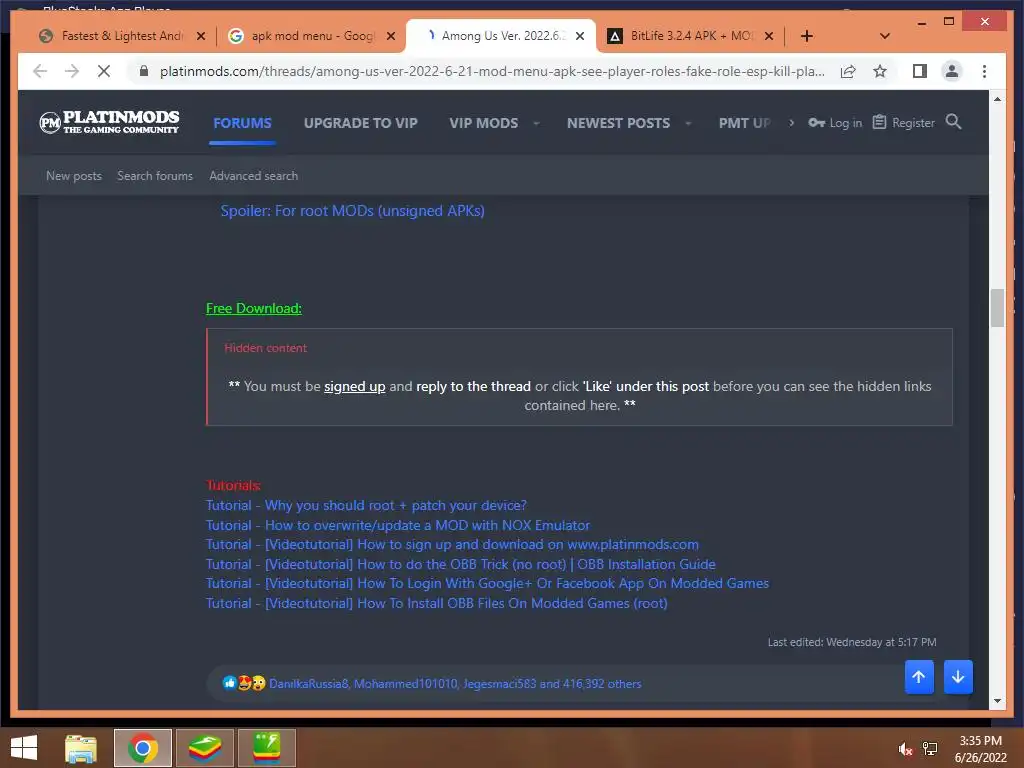Jump to bottom with down arrow button
The height and width of the screenshot is (768, 1024).
tap(958, 677)
